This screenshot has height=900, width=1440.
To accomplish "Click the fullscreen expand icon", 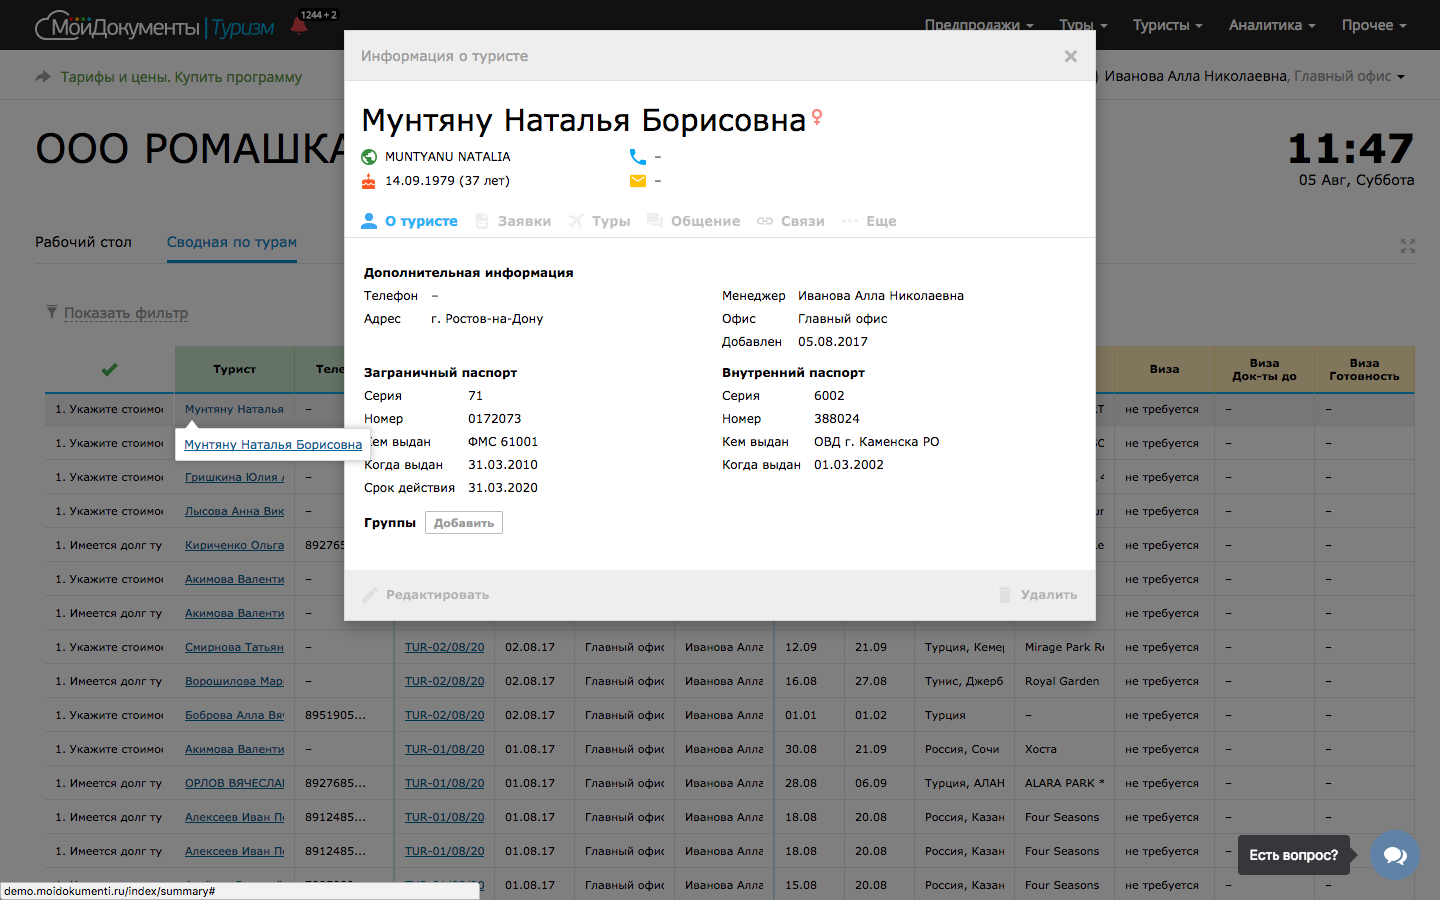I will tap(1408, 246).
